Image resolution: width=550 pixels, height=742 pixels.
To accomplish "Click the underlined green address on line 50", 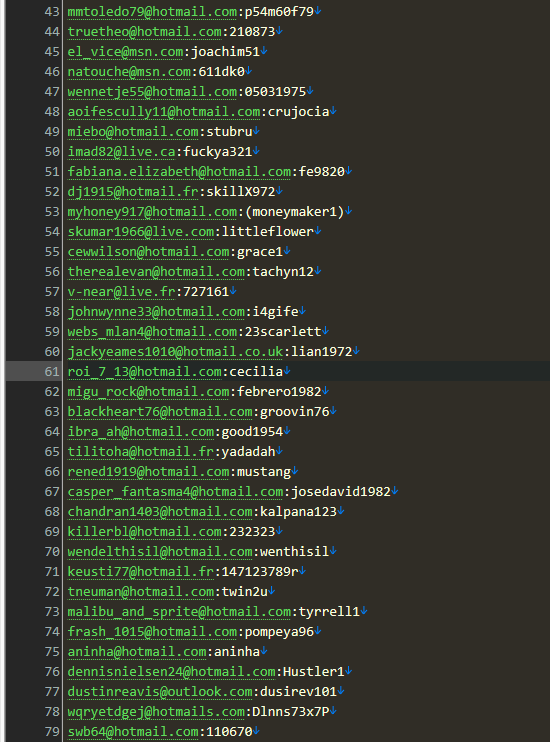I will click(x=122, y=152).
